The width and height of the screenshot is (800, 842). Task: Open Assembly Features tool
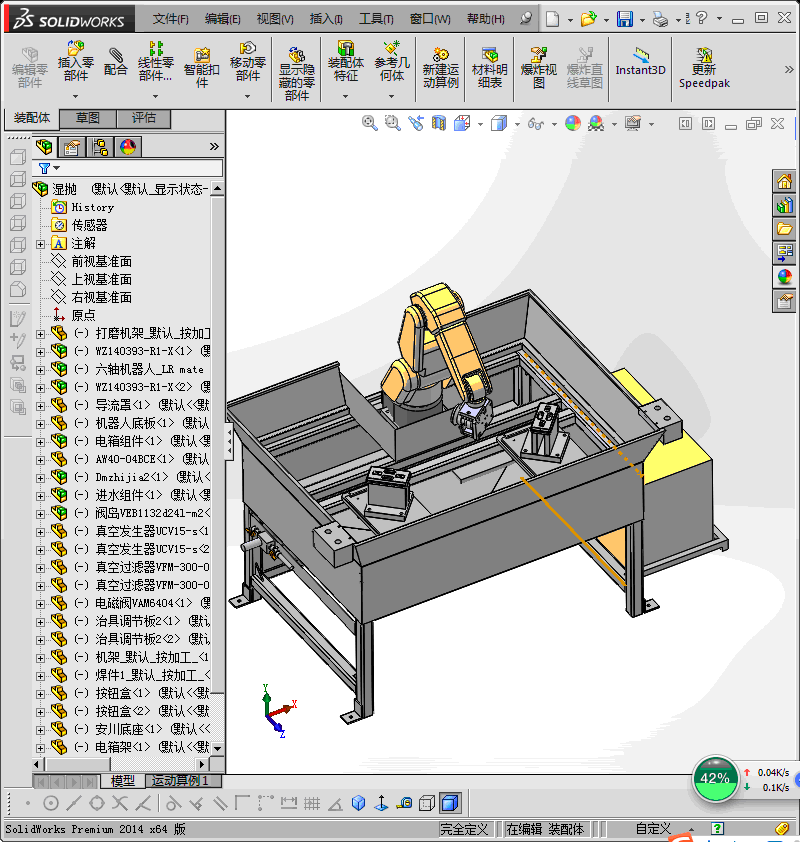345,62
